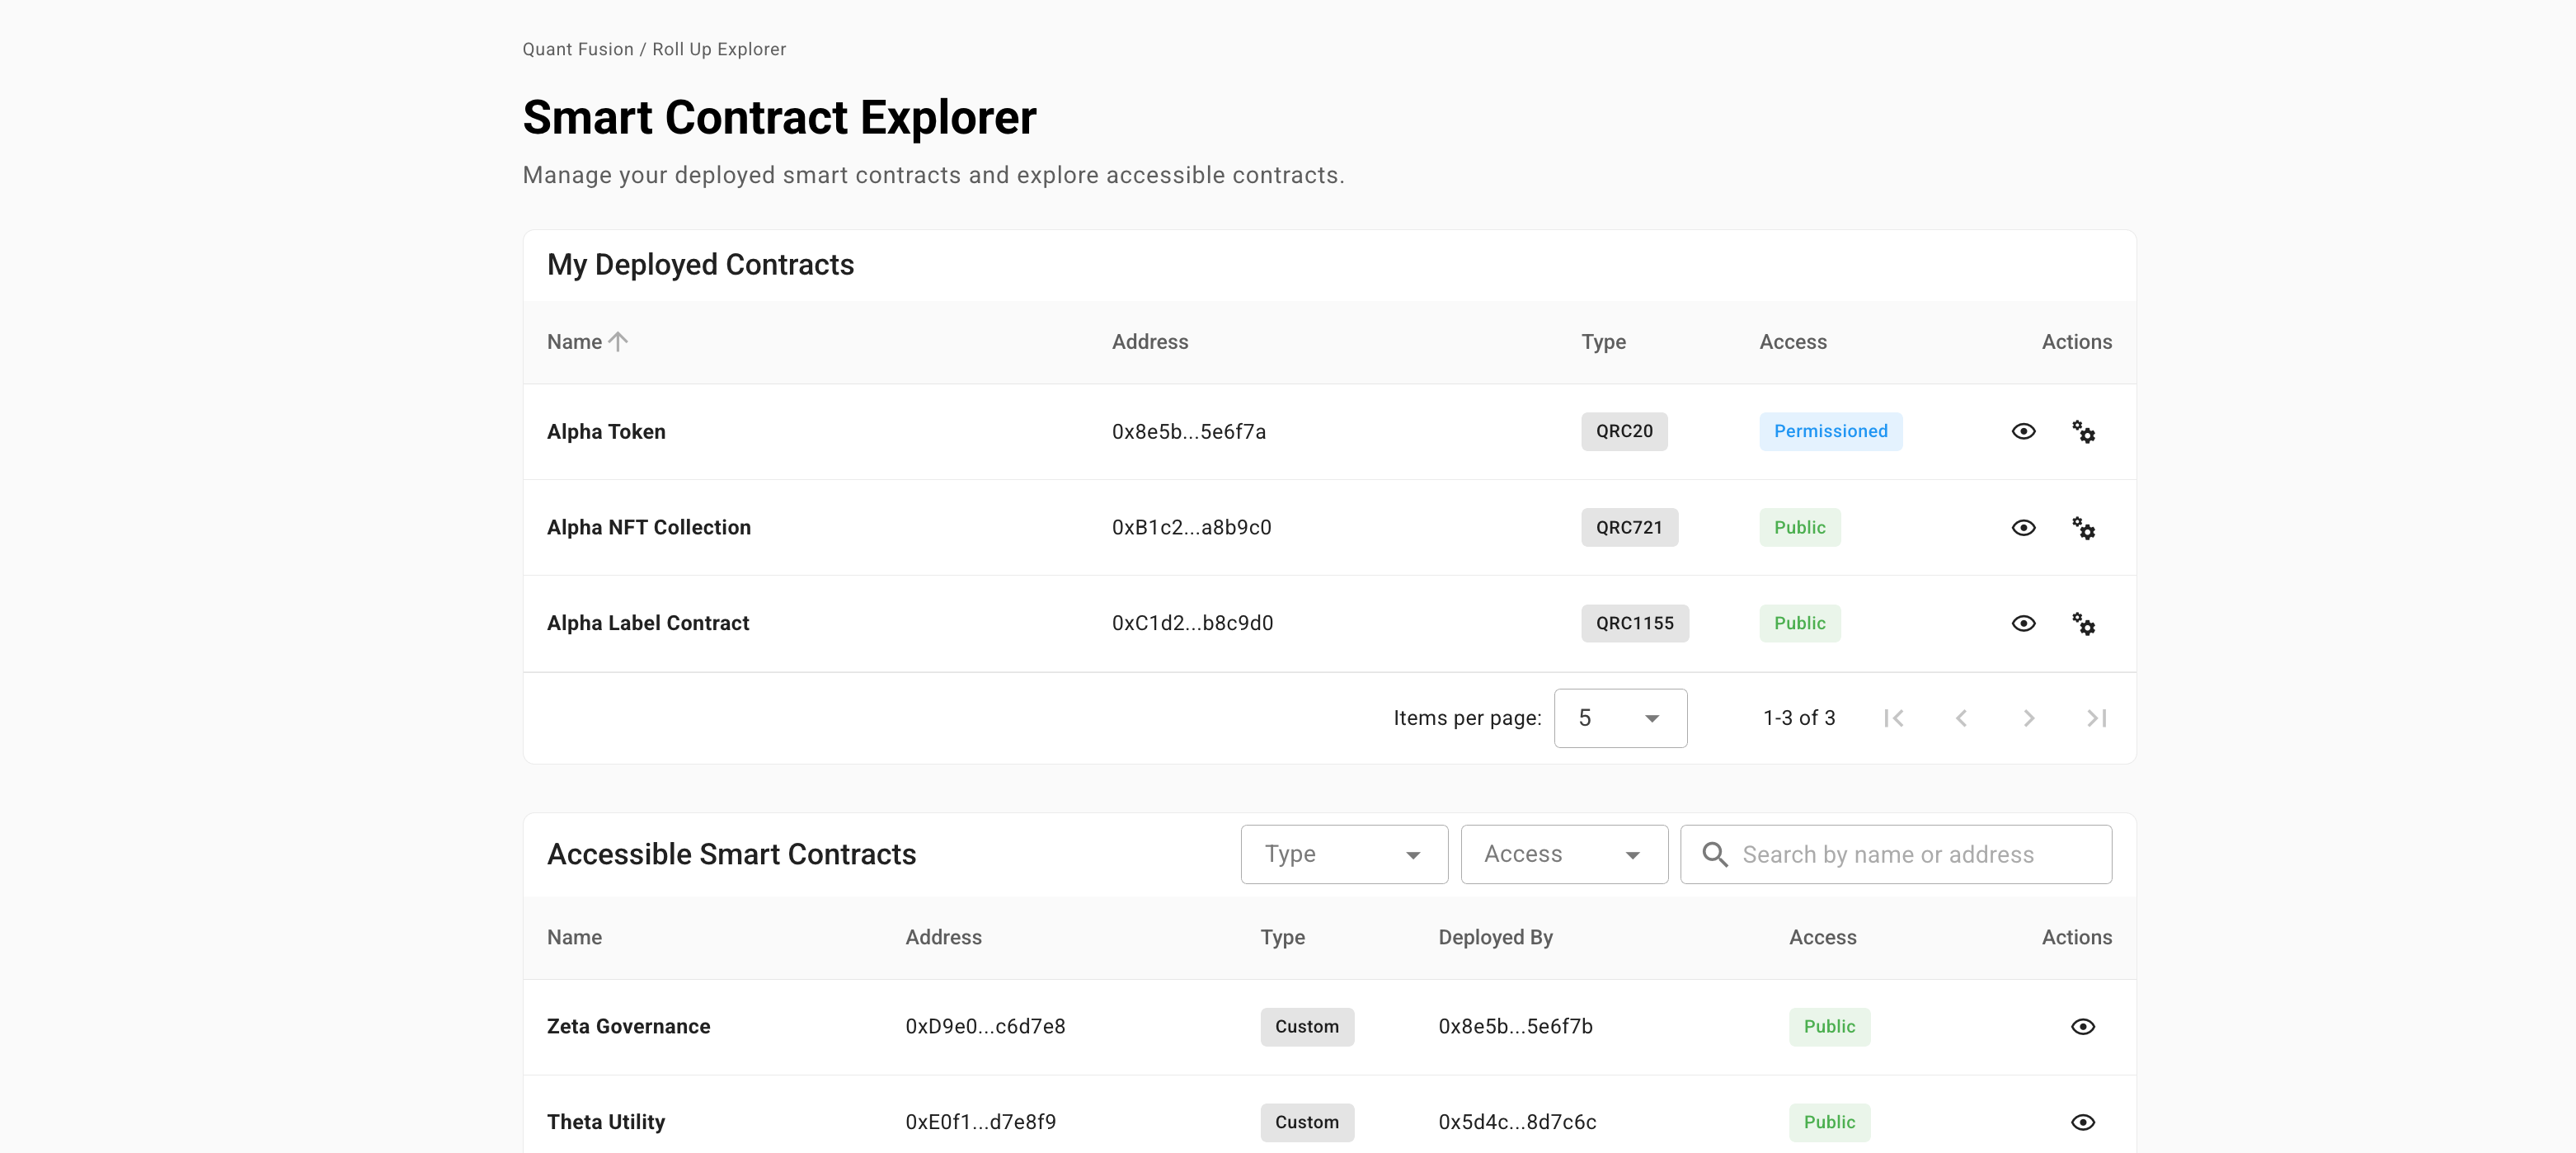The image size is (2576, 1153).
Task: Click the My Deployed Contracts heading
Action: point(700,265)
